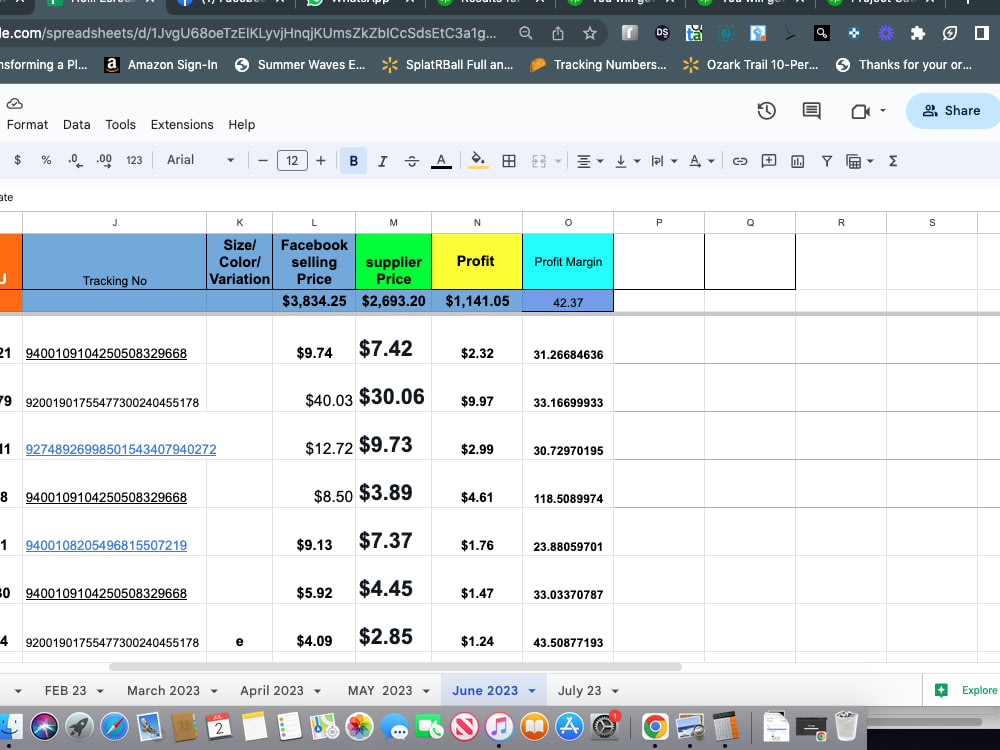Open Safari from the Dock
1000x750 pixels.
click(114, 726)
